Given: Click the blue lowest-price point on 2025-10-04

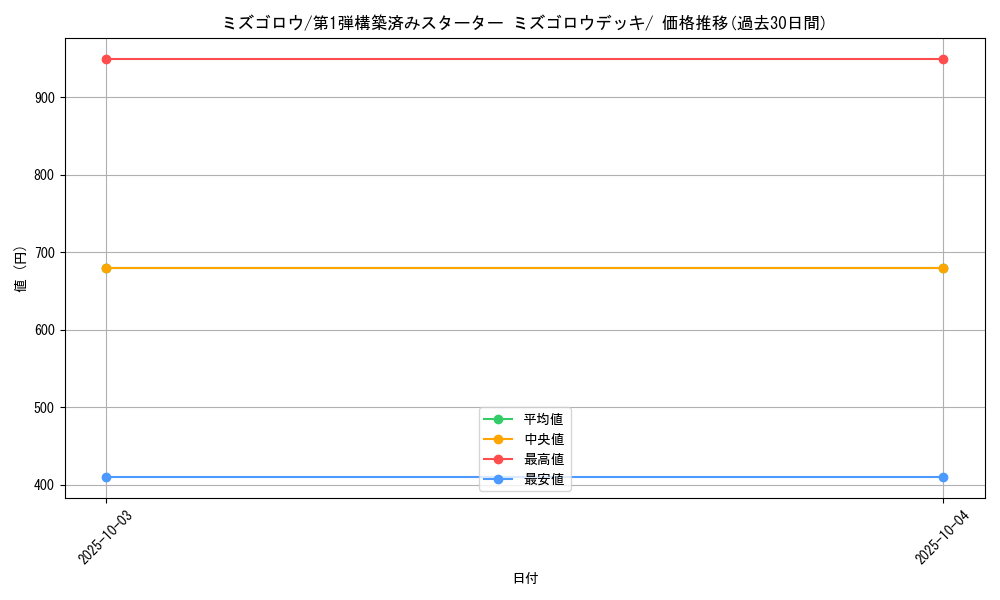Looking at the screenshot, I should click(x=943, y=477).
